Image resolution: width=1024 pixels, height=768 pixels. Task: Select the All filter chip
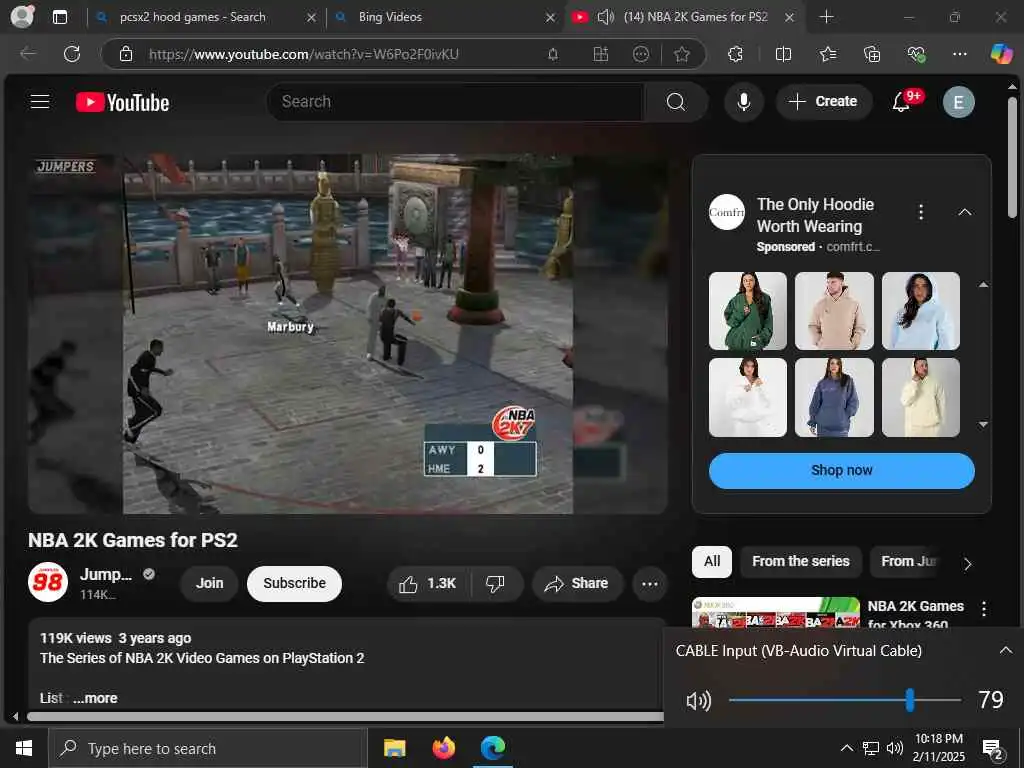[x=712, y=562]
